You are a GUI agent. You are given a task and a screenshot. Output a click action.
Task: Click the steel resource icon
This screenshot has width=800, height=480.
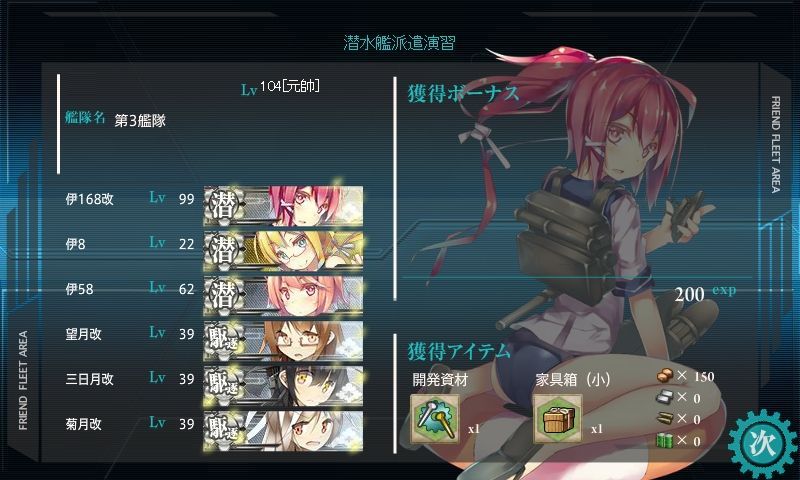click(x=665, y=397)
